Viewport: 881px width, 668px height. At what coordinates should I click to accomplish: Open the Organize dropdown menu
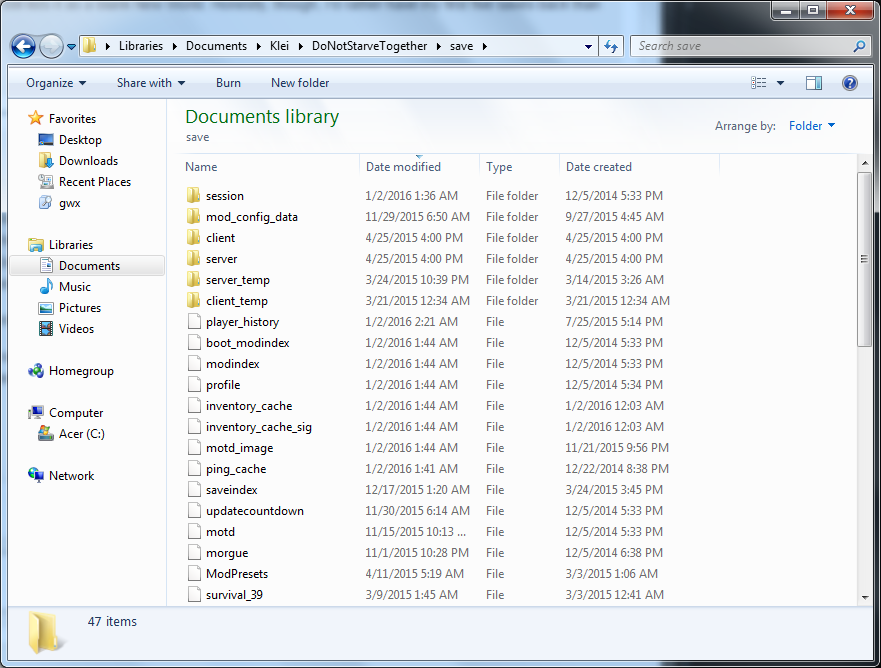point(56,83)
